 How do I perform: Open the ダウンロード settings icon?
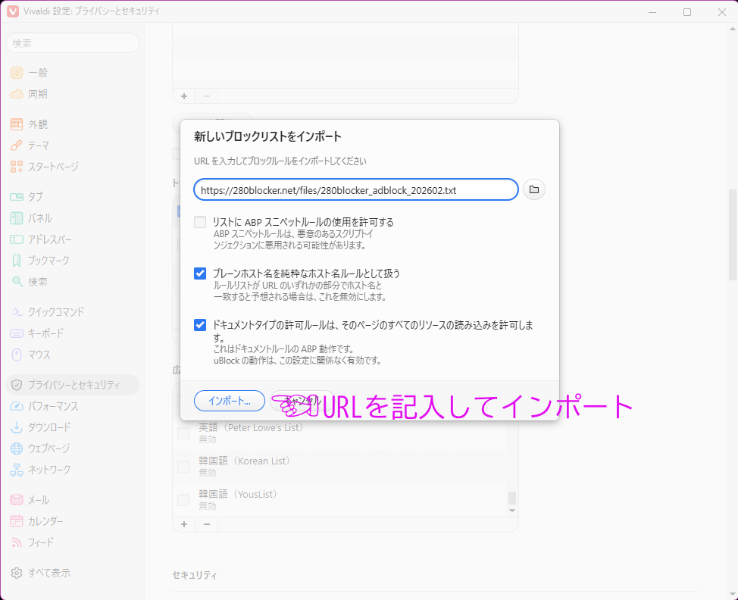point(17,427)
